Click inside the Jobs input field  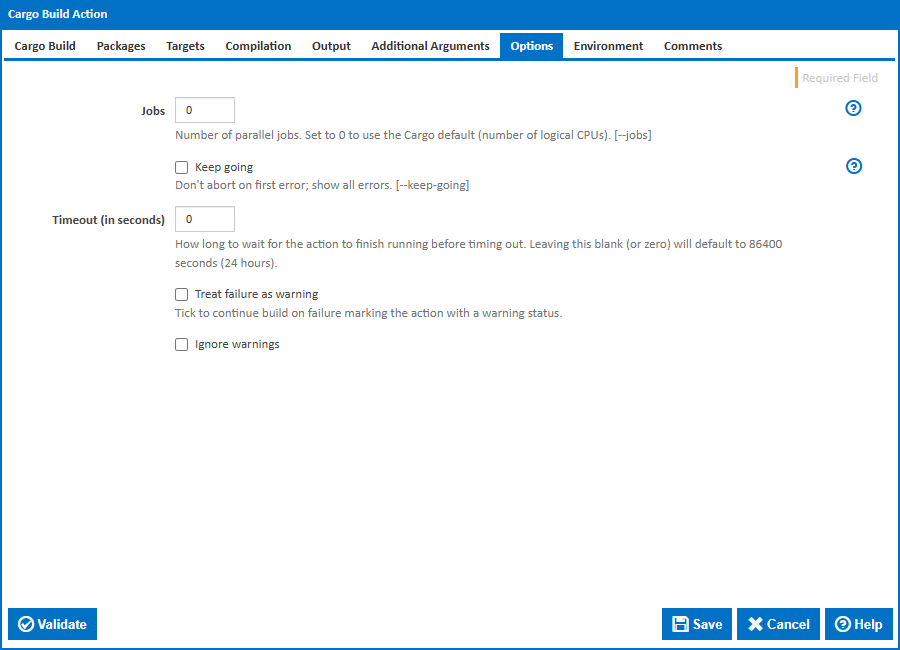click(x=204, y=109)
